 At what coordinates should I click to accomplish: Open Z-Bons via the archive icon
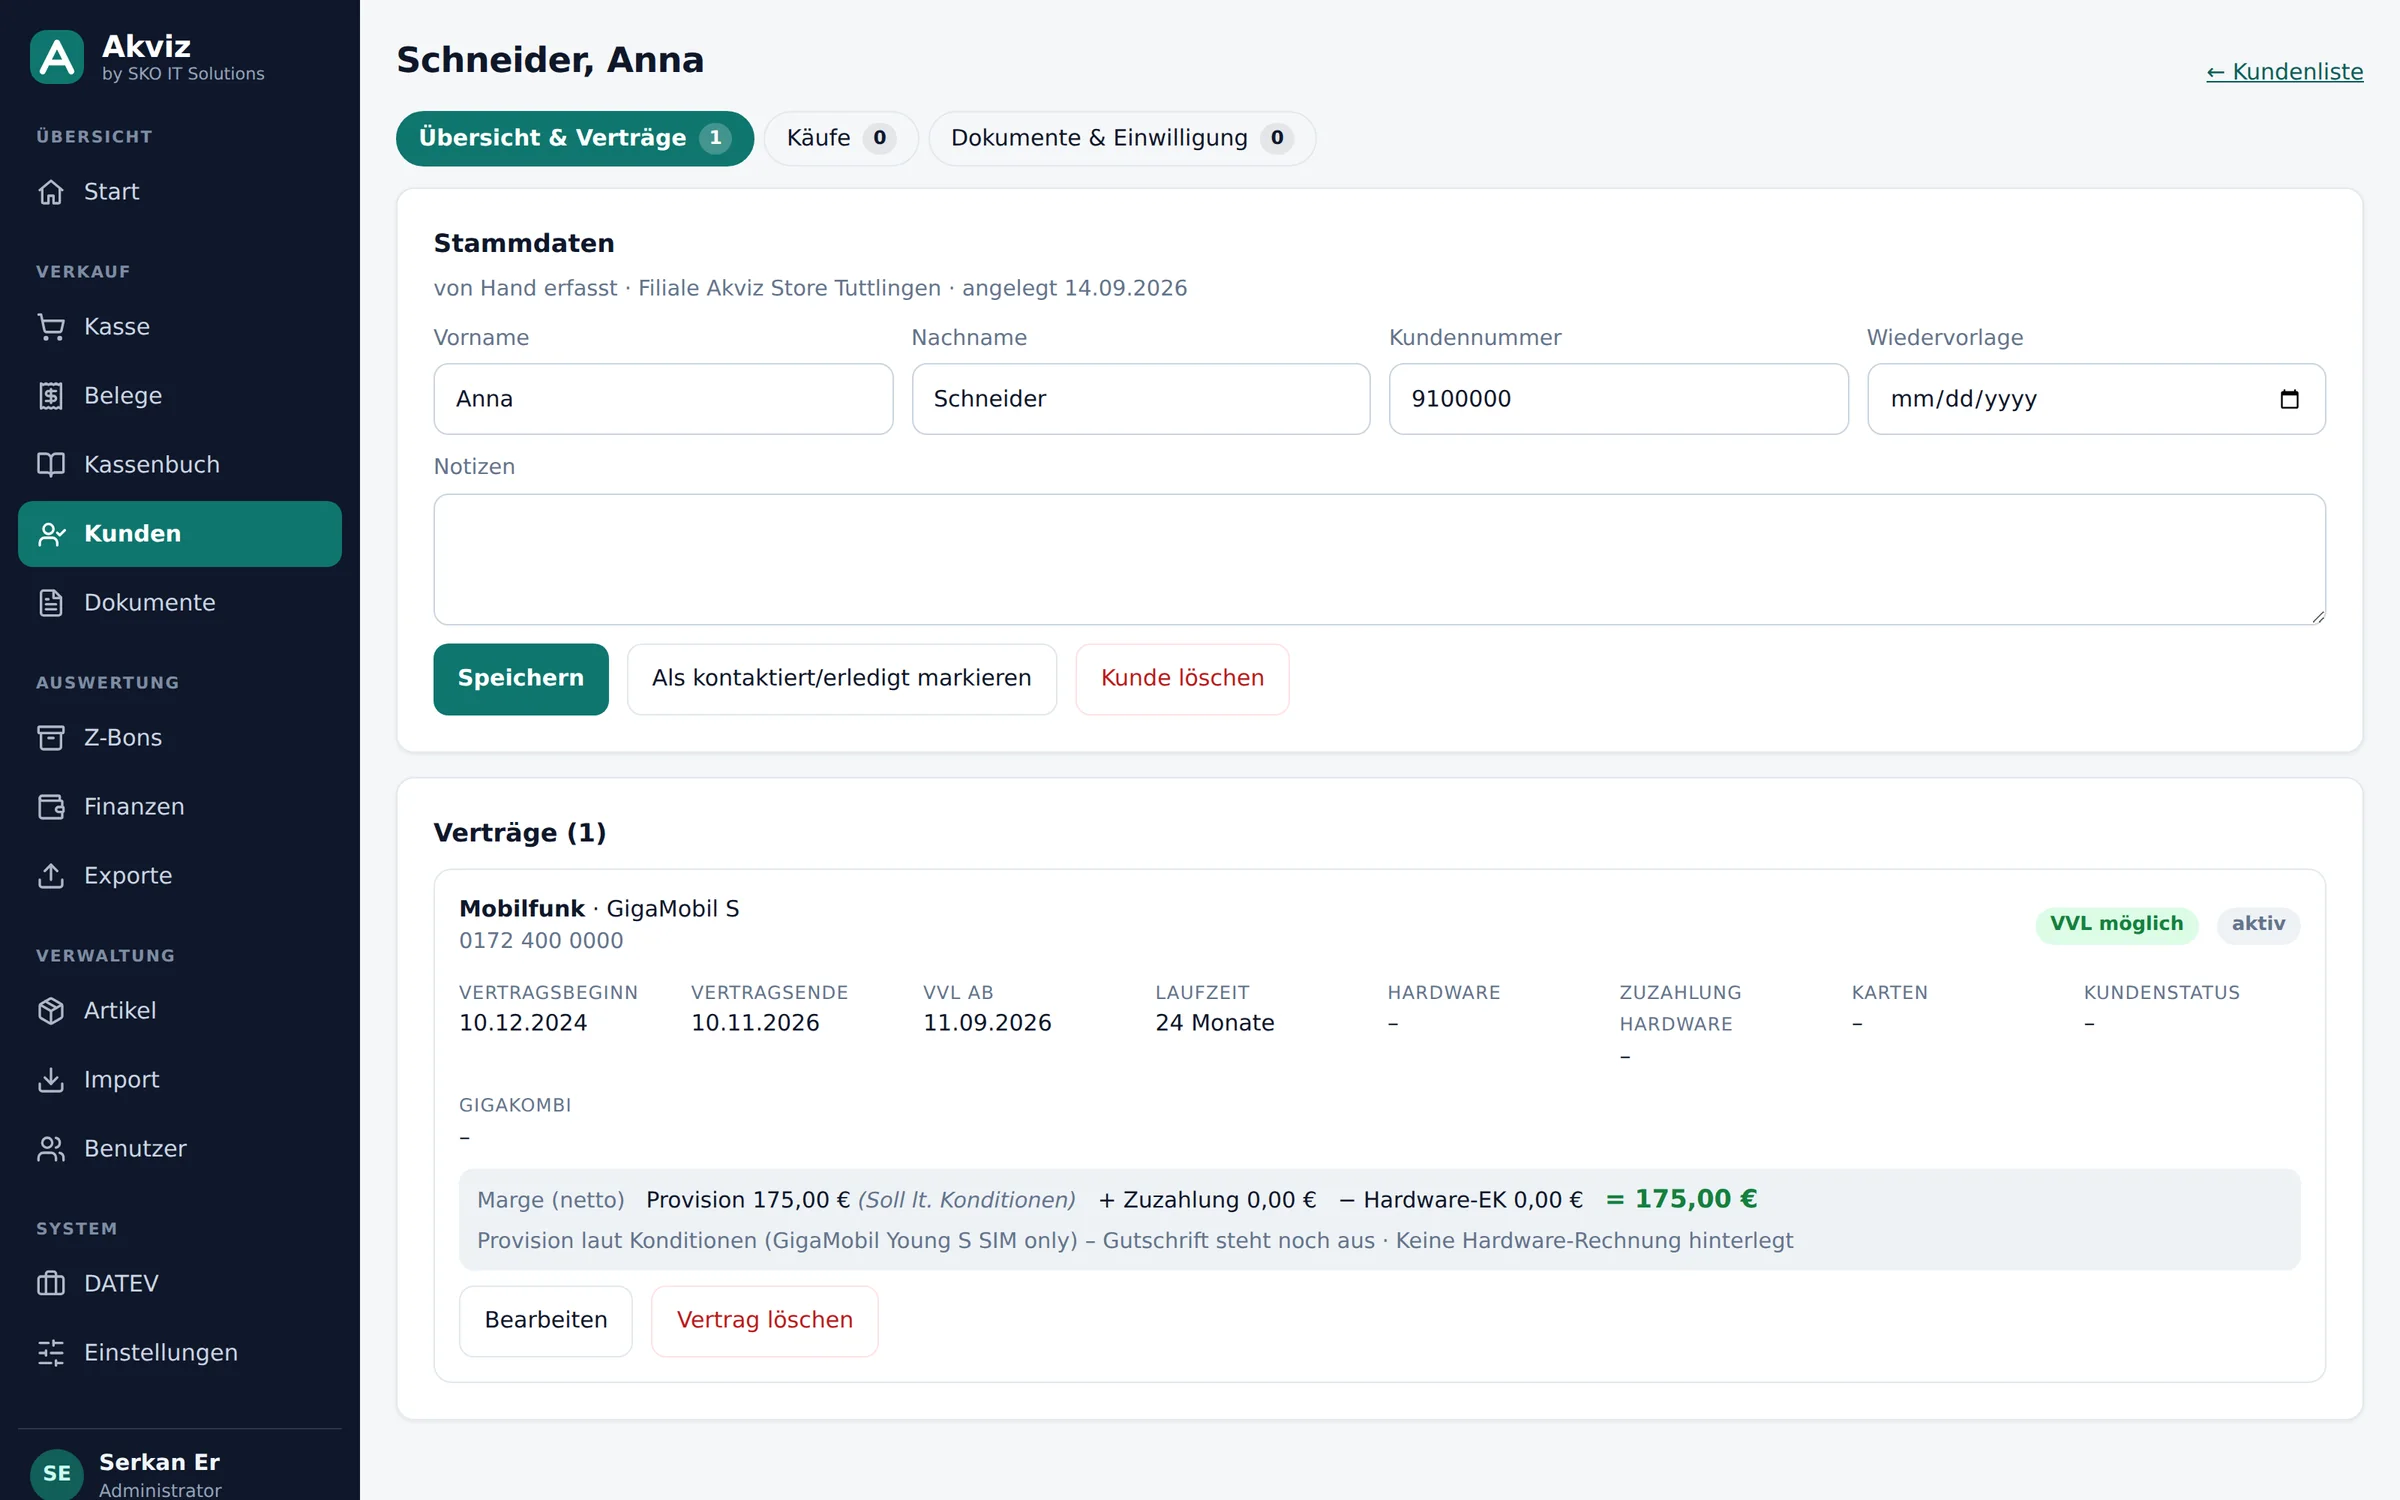[x=51, y=737]
